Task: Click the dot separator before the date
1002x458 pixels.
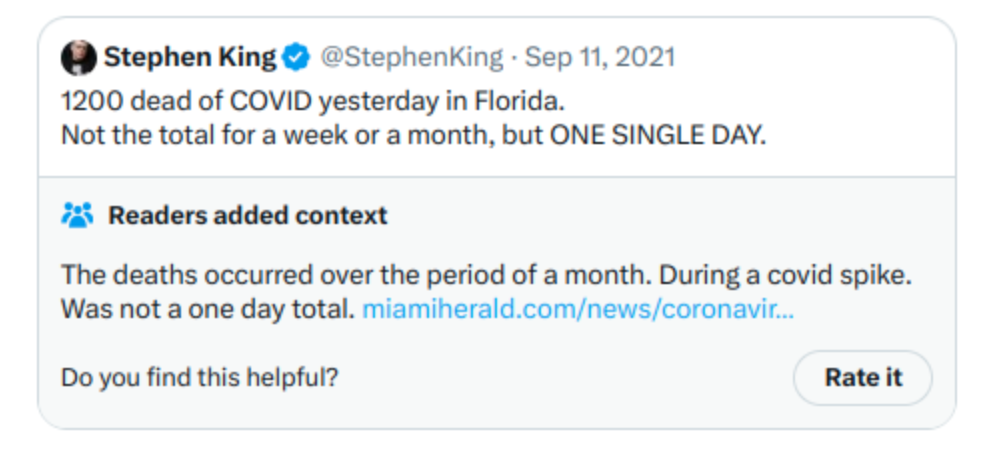Action: (x=514, y=58)
